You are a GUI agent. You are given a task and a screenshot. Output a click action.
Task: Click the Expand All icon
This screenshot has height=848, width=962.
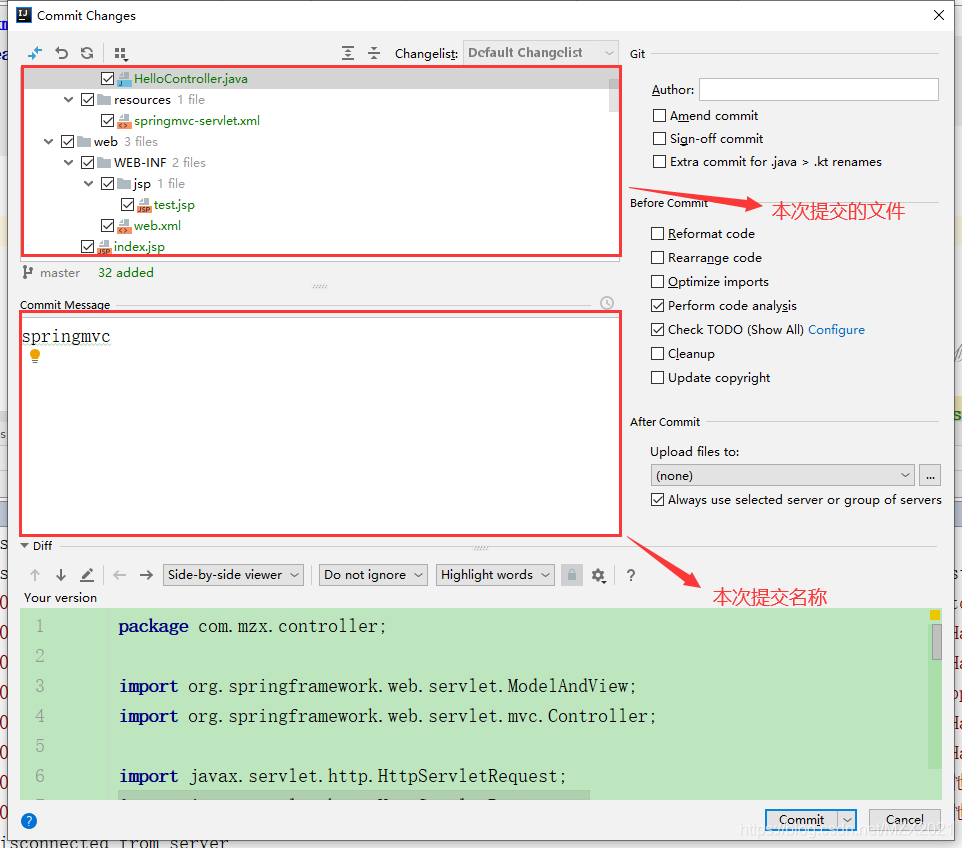pyautogui.click(x=348, y=53)
